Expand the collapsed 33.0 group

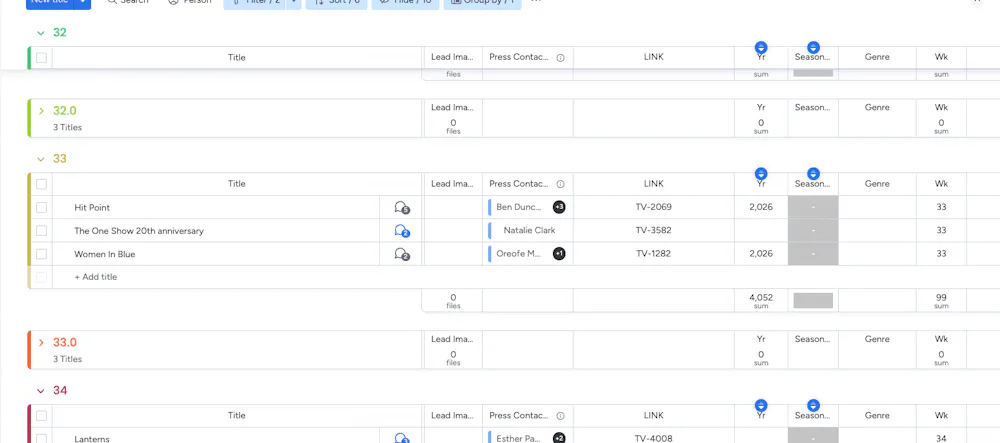pyautogui.click(x=41, y=343)
